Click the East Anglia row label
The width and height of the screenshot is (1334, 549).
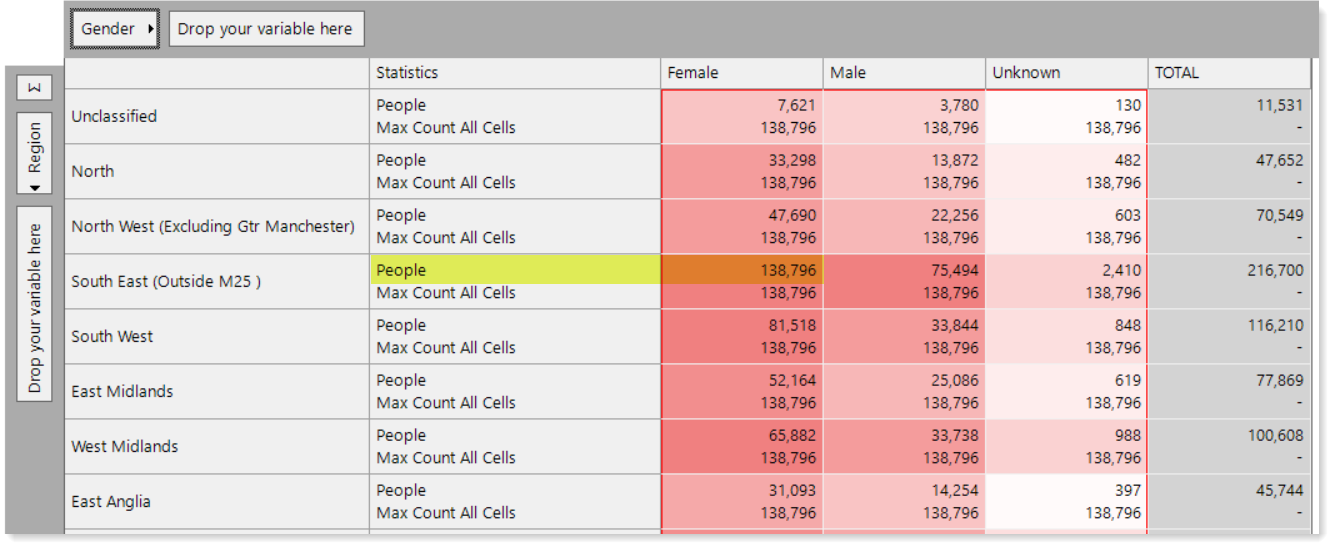(x=111, y=501)
